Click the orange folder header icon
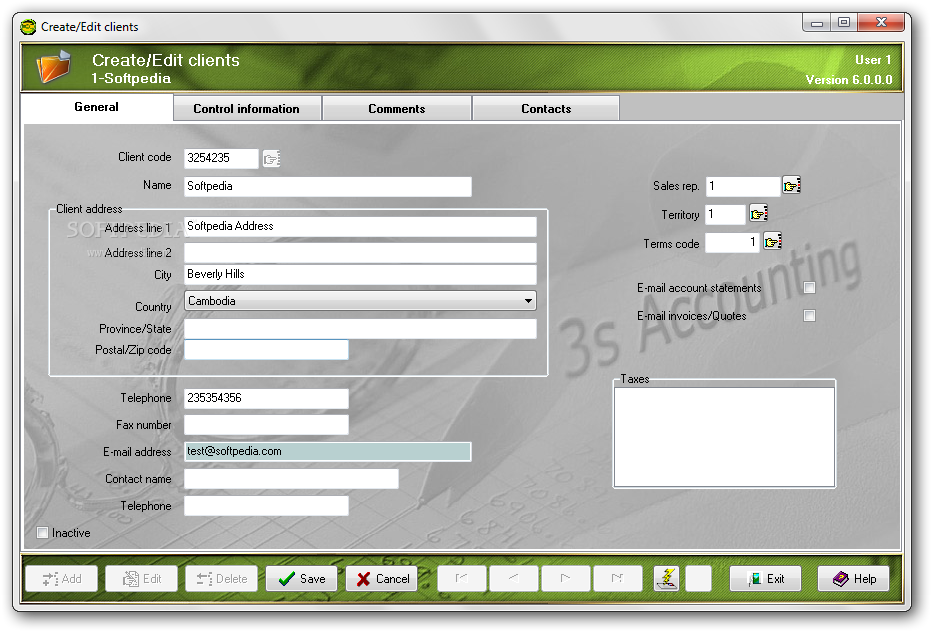This screenshot has height=632, width=932. (x=53, y=67)
